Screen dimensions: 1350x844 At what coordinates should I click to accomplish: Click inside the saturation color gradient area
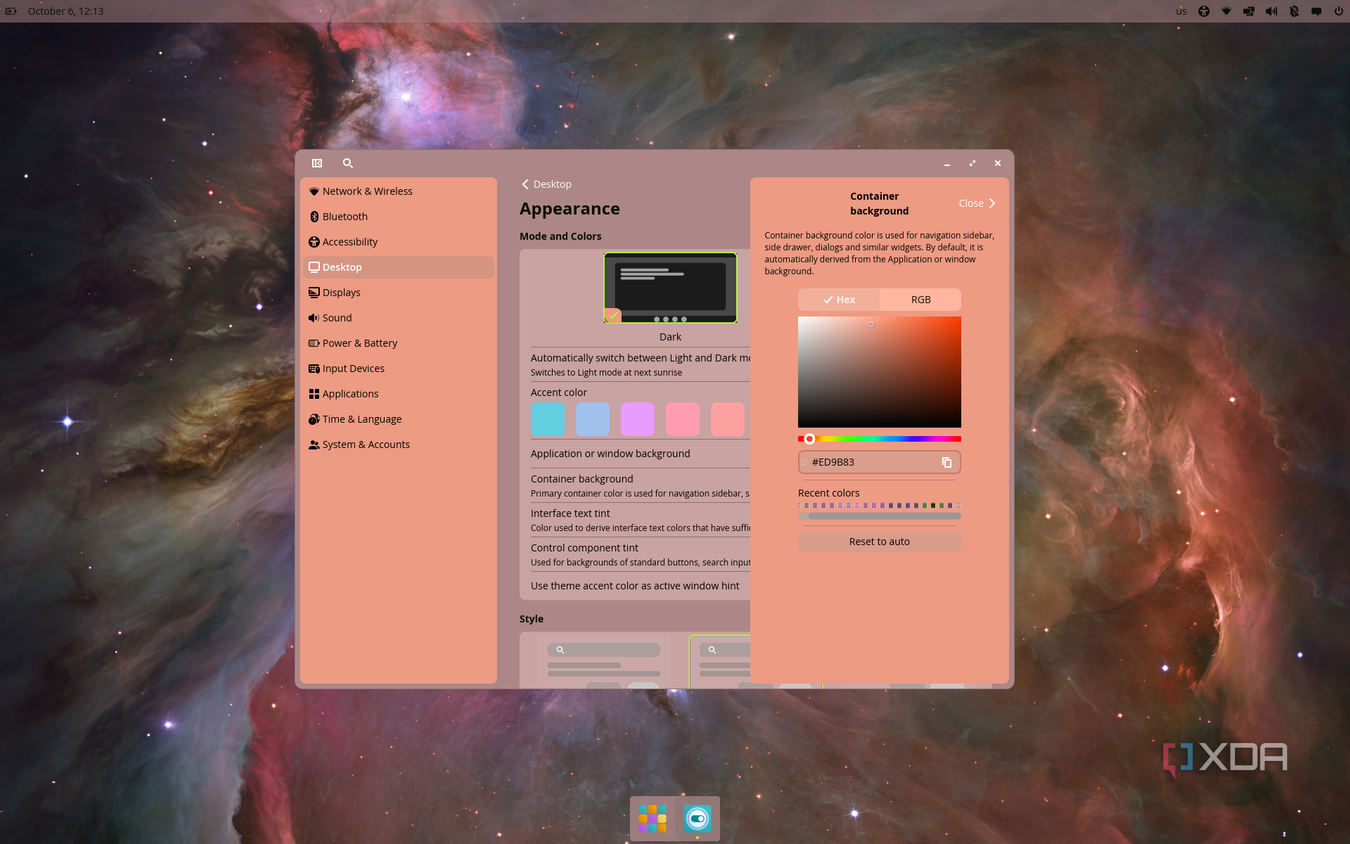[879, 372]
